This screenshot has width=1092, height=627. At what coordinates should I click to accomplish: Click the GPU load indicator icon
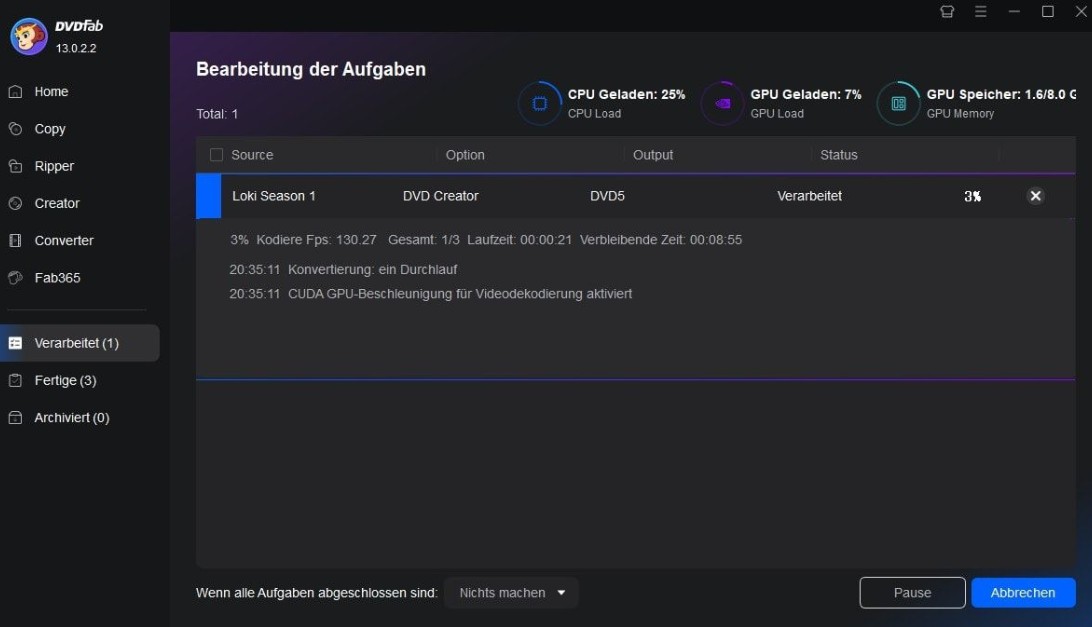722,104
